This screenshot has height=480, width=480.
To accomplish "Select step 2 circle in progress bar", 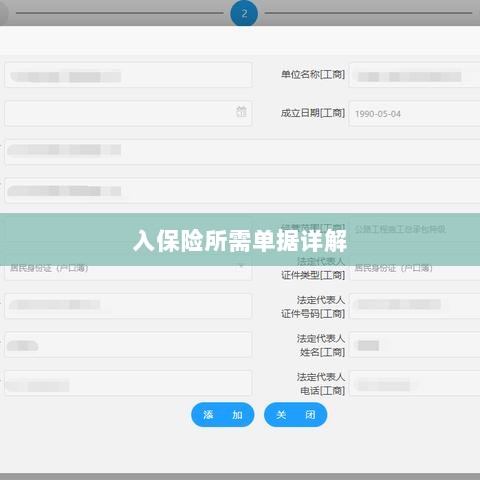I will coord(244,13).
